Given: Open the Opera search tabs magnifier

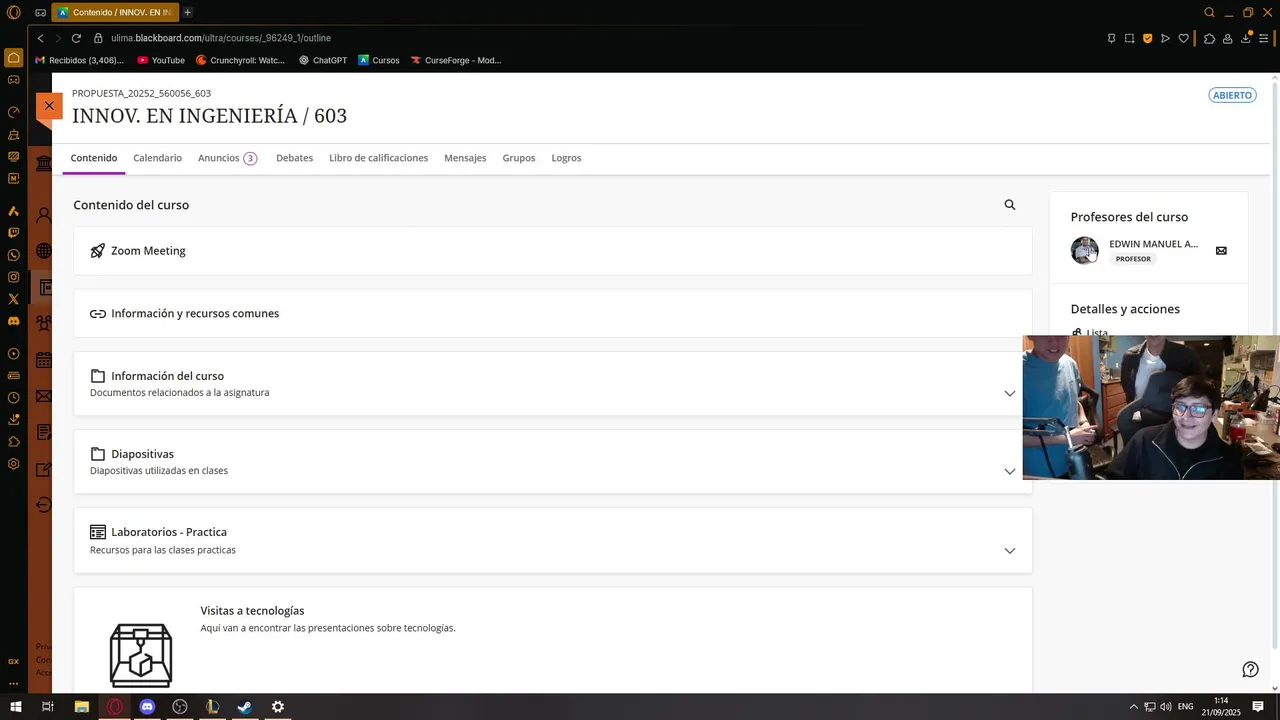Looking at the screenshot, I should (1209, 12).
